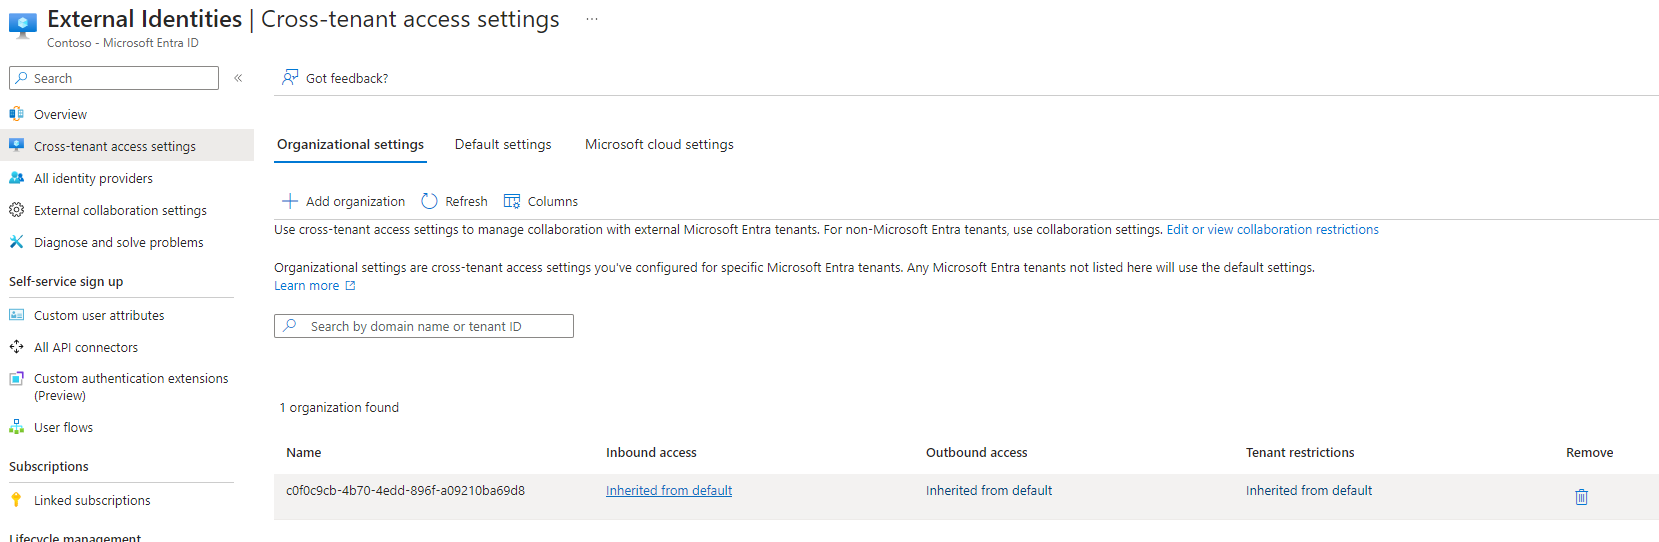The height and width of the screenshot is (542, 1659).
Task: Click Outbound access Inherited from default cell
Action: [989, 491]
